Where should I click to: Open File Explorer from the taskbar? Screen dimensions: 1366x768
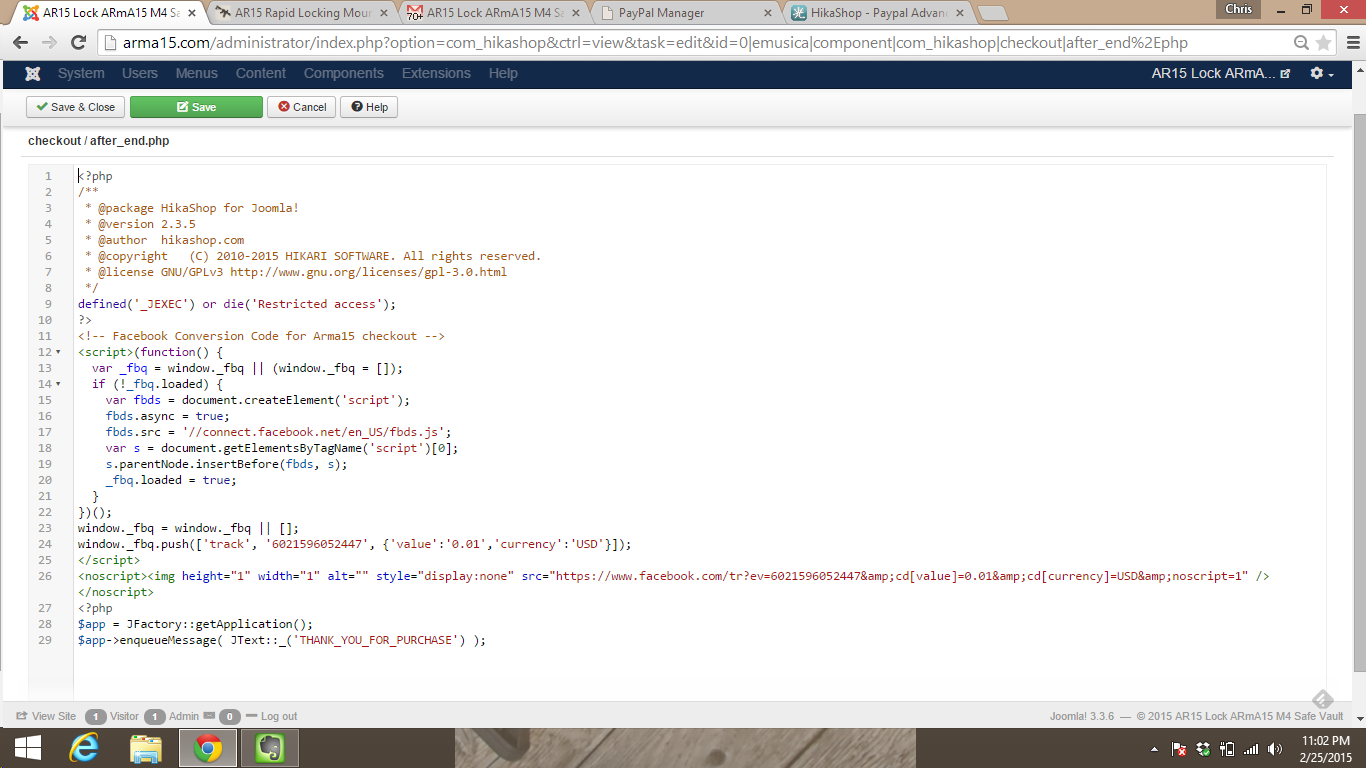pyautogui.click(x=146, y=748)
